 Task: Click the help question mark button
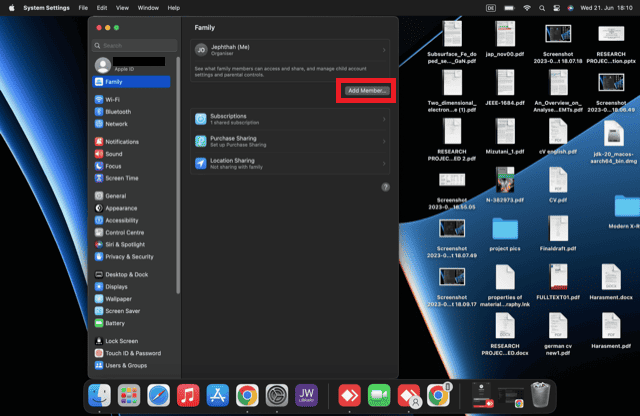pyautogui.click(x=385, y=187)
